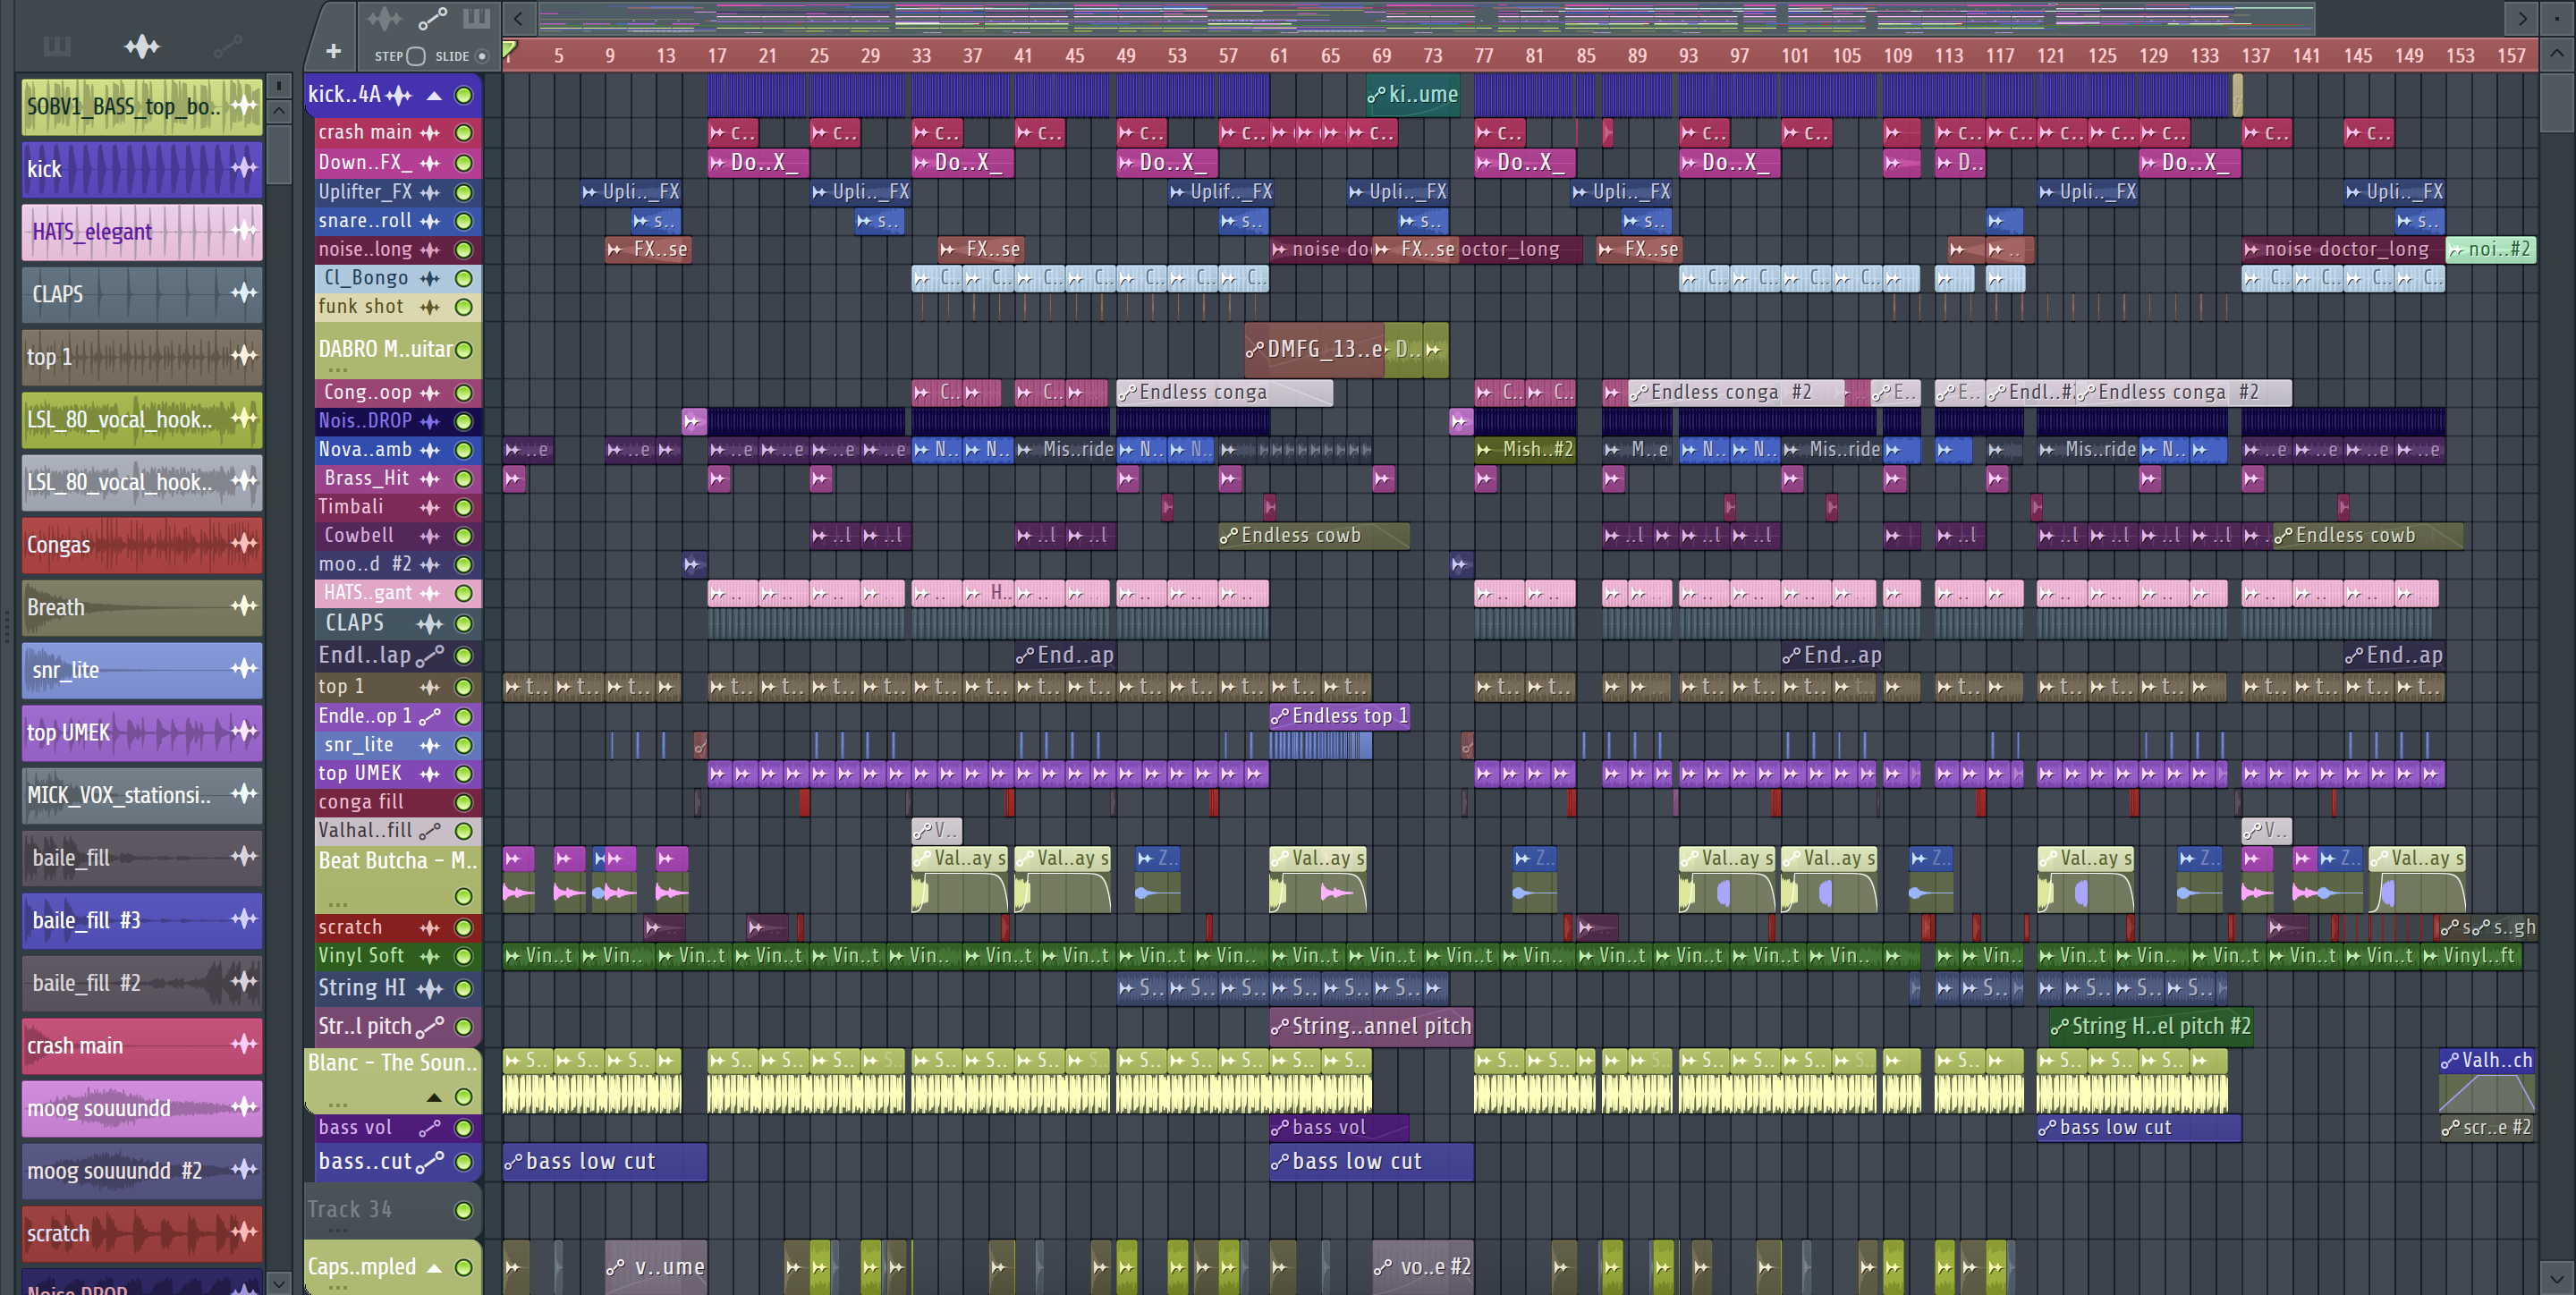This screenshot has height=1295, width=2576.
Task: Select the bass vol automation clip
Action: pyautogui.click(x=1338, y=1128)
